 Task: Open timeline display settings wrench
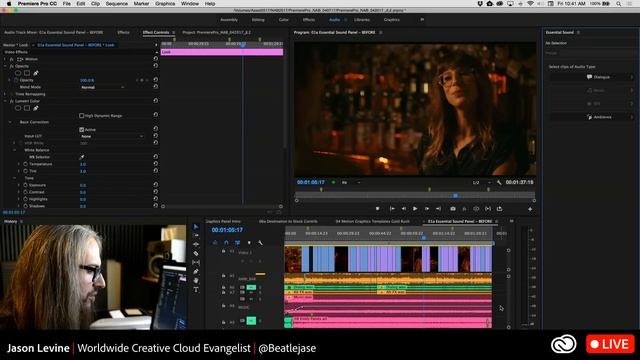(x=260, y=242)
